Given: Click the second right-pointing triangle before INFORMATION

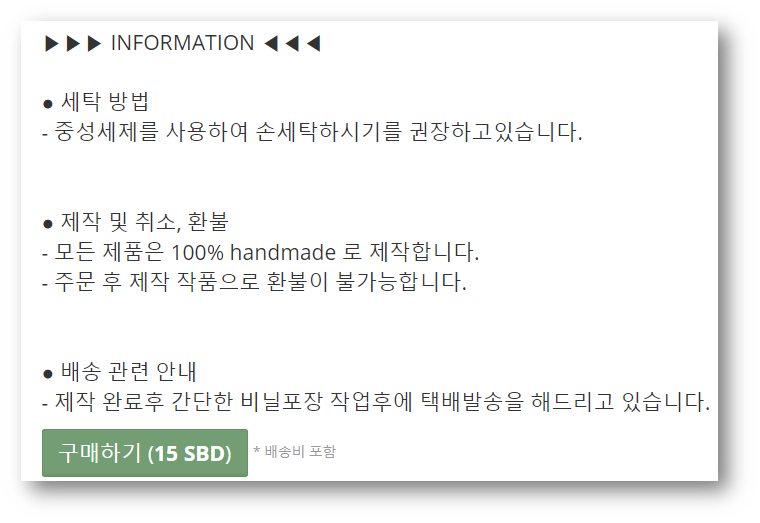Looking at the screenshot, I should [73, 44].
